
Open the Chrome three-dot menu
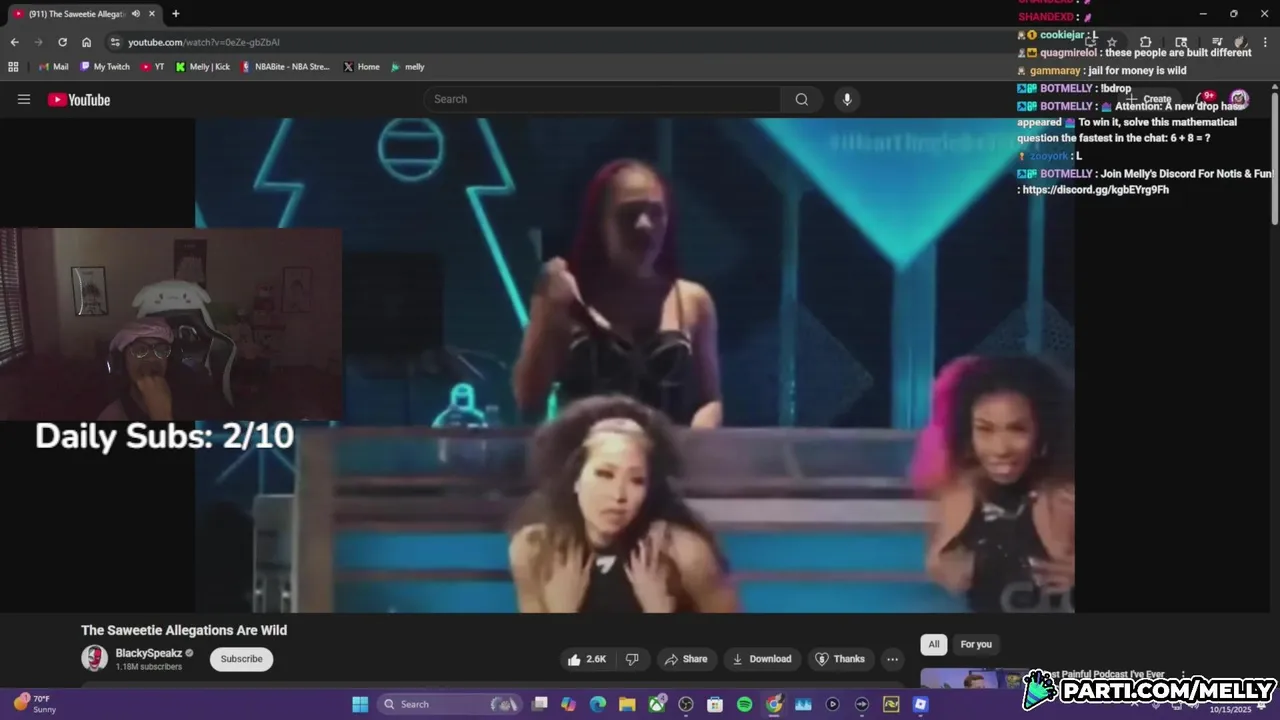[1265, 42]
